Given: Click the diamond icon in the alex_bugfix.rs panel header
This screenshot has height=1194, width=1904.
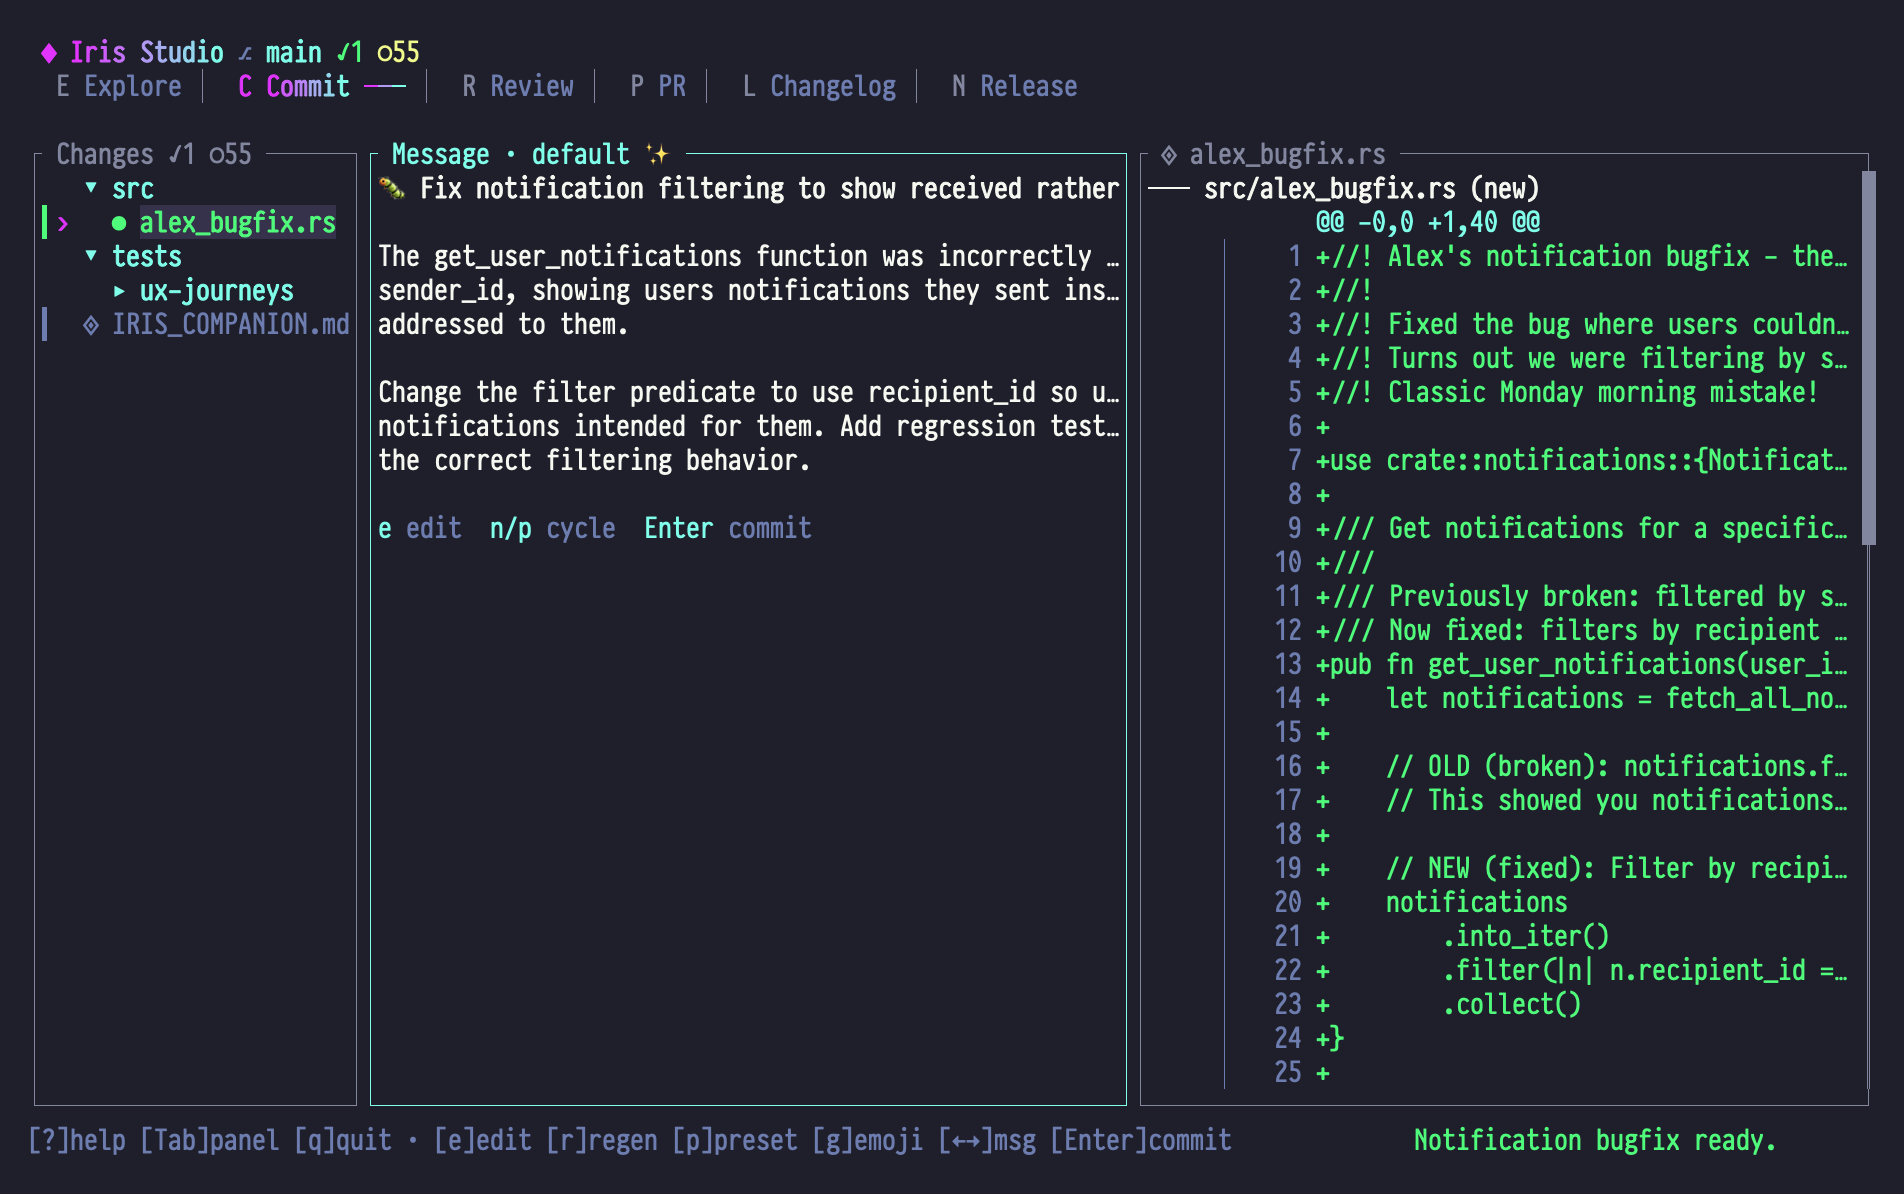Looking at the screenshot, I should coord(1167,155).
